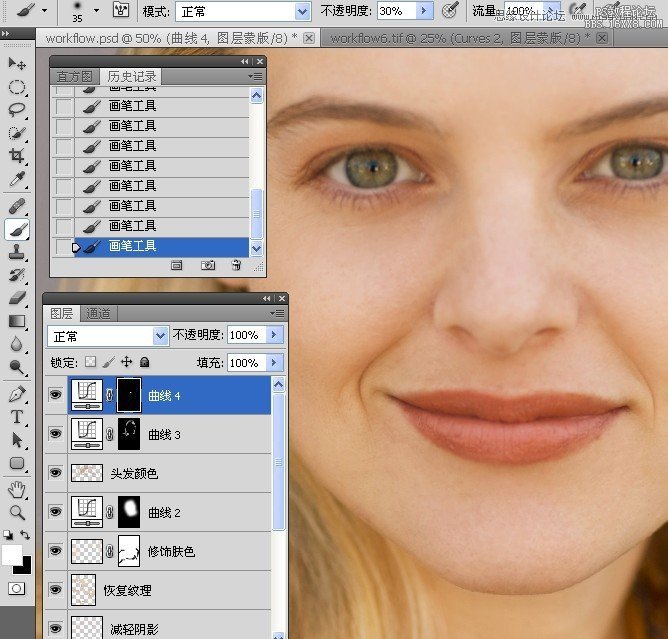Open the Brush panel toggle
The image size is (668, 639).
(x=121, y=10)
